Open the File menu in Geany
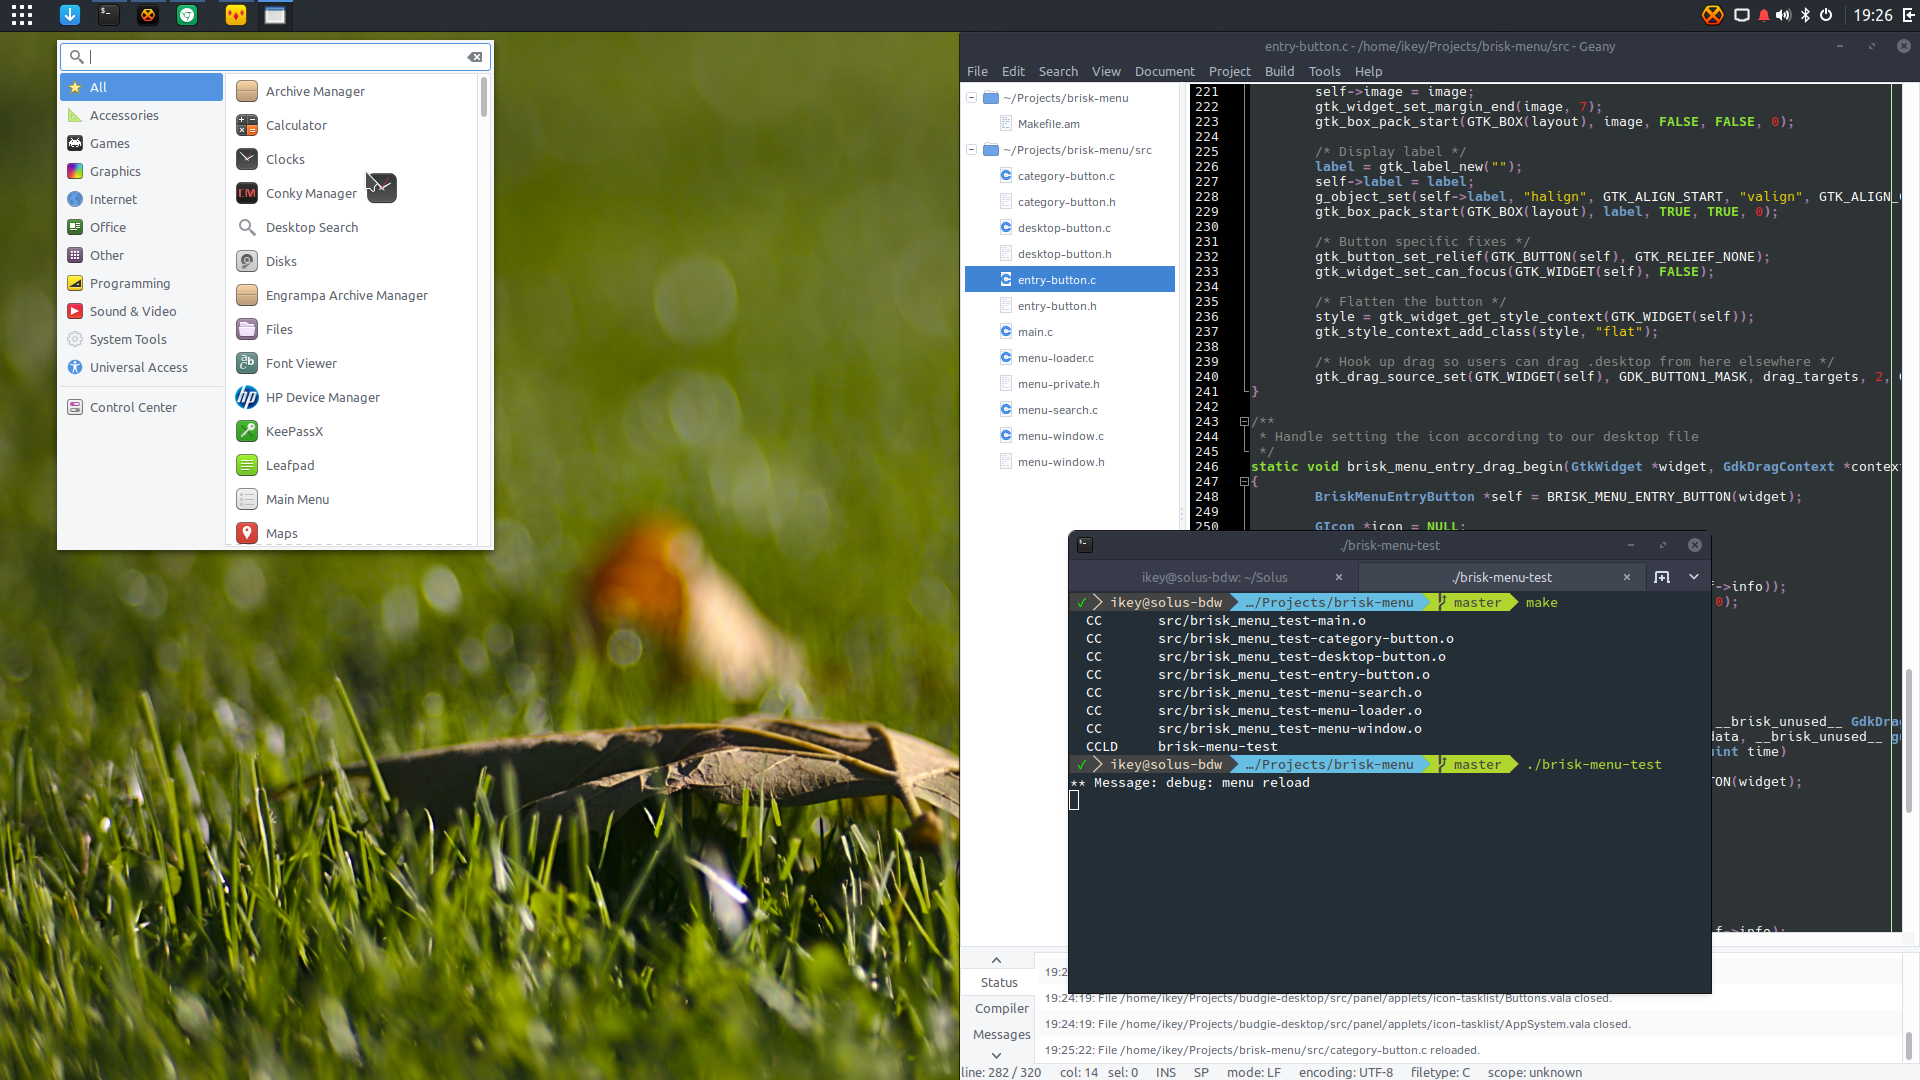The width and height of the screenshot is (1920, 1080). 977,71
